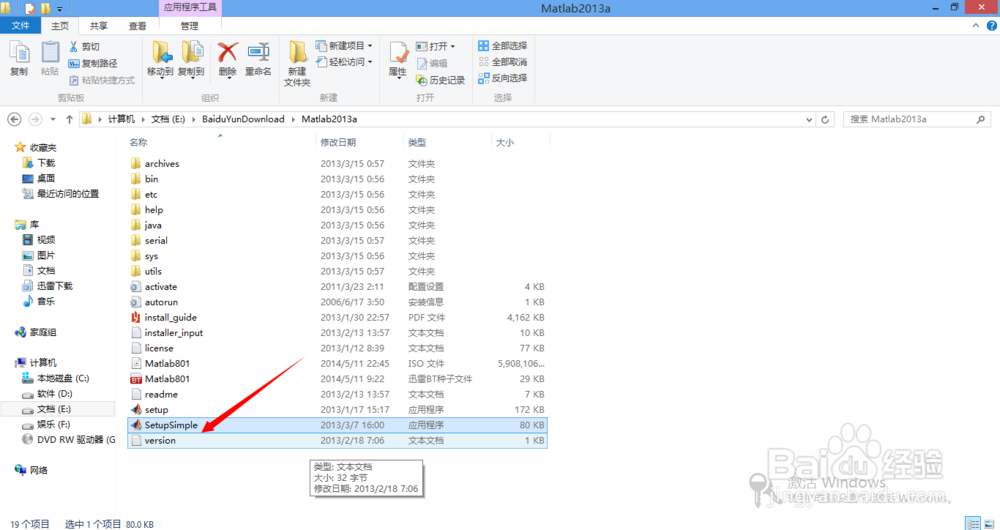The height and width of the screenshot is (530, 1000).
Task: Open 下载 in favorites sidebar
Action: [x=46, y=163]
